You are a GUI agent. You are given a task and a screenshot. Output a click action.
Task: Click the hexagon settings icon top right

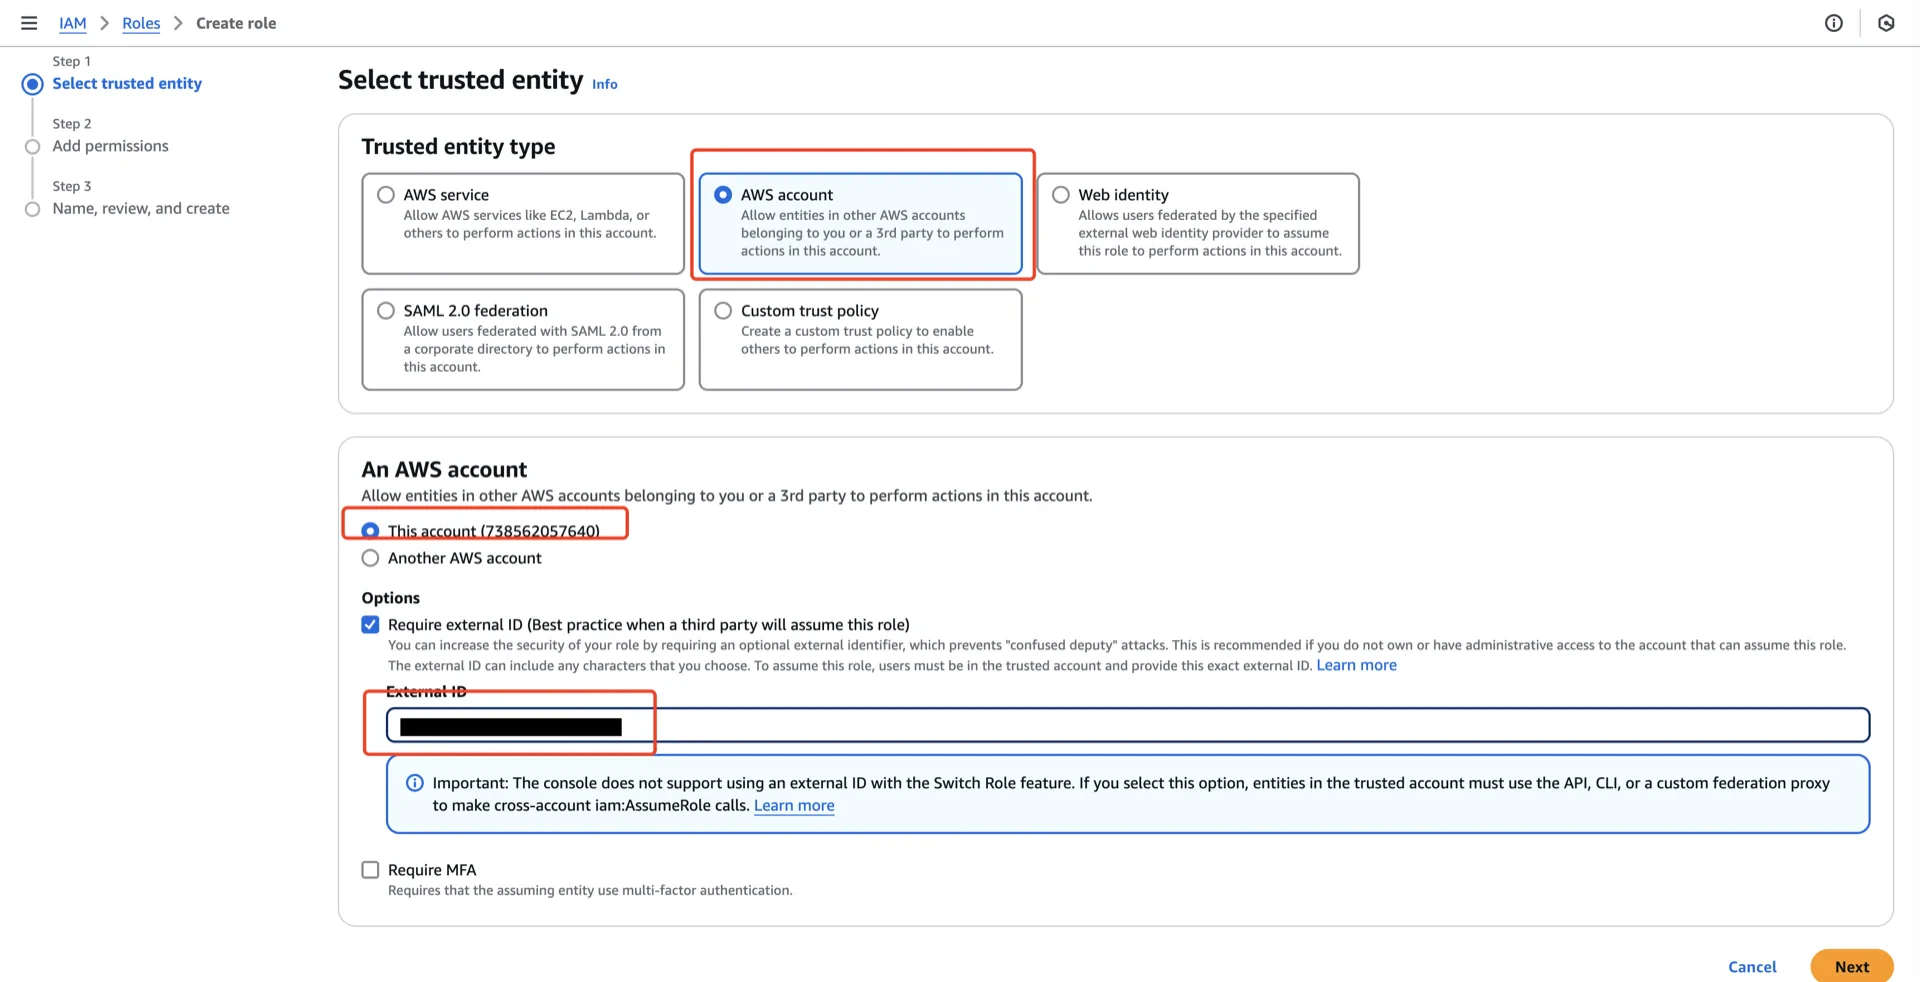tap(1886, 23)
